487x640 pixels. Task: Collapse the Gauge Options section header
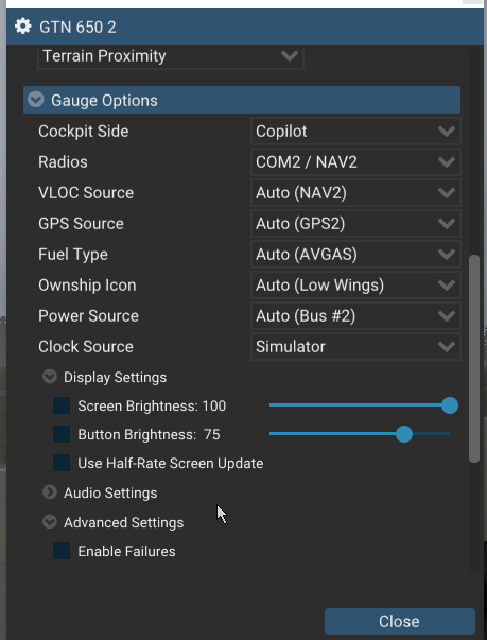241,100
